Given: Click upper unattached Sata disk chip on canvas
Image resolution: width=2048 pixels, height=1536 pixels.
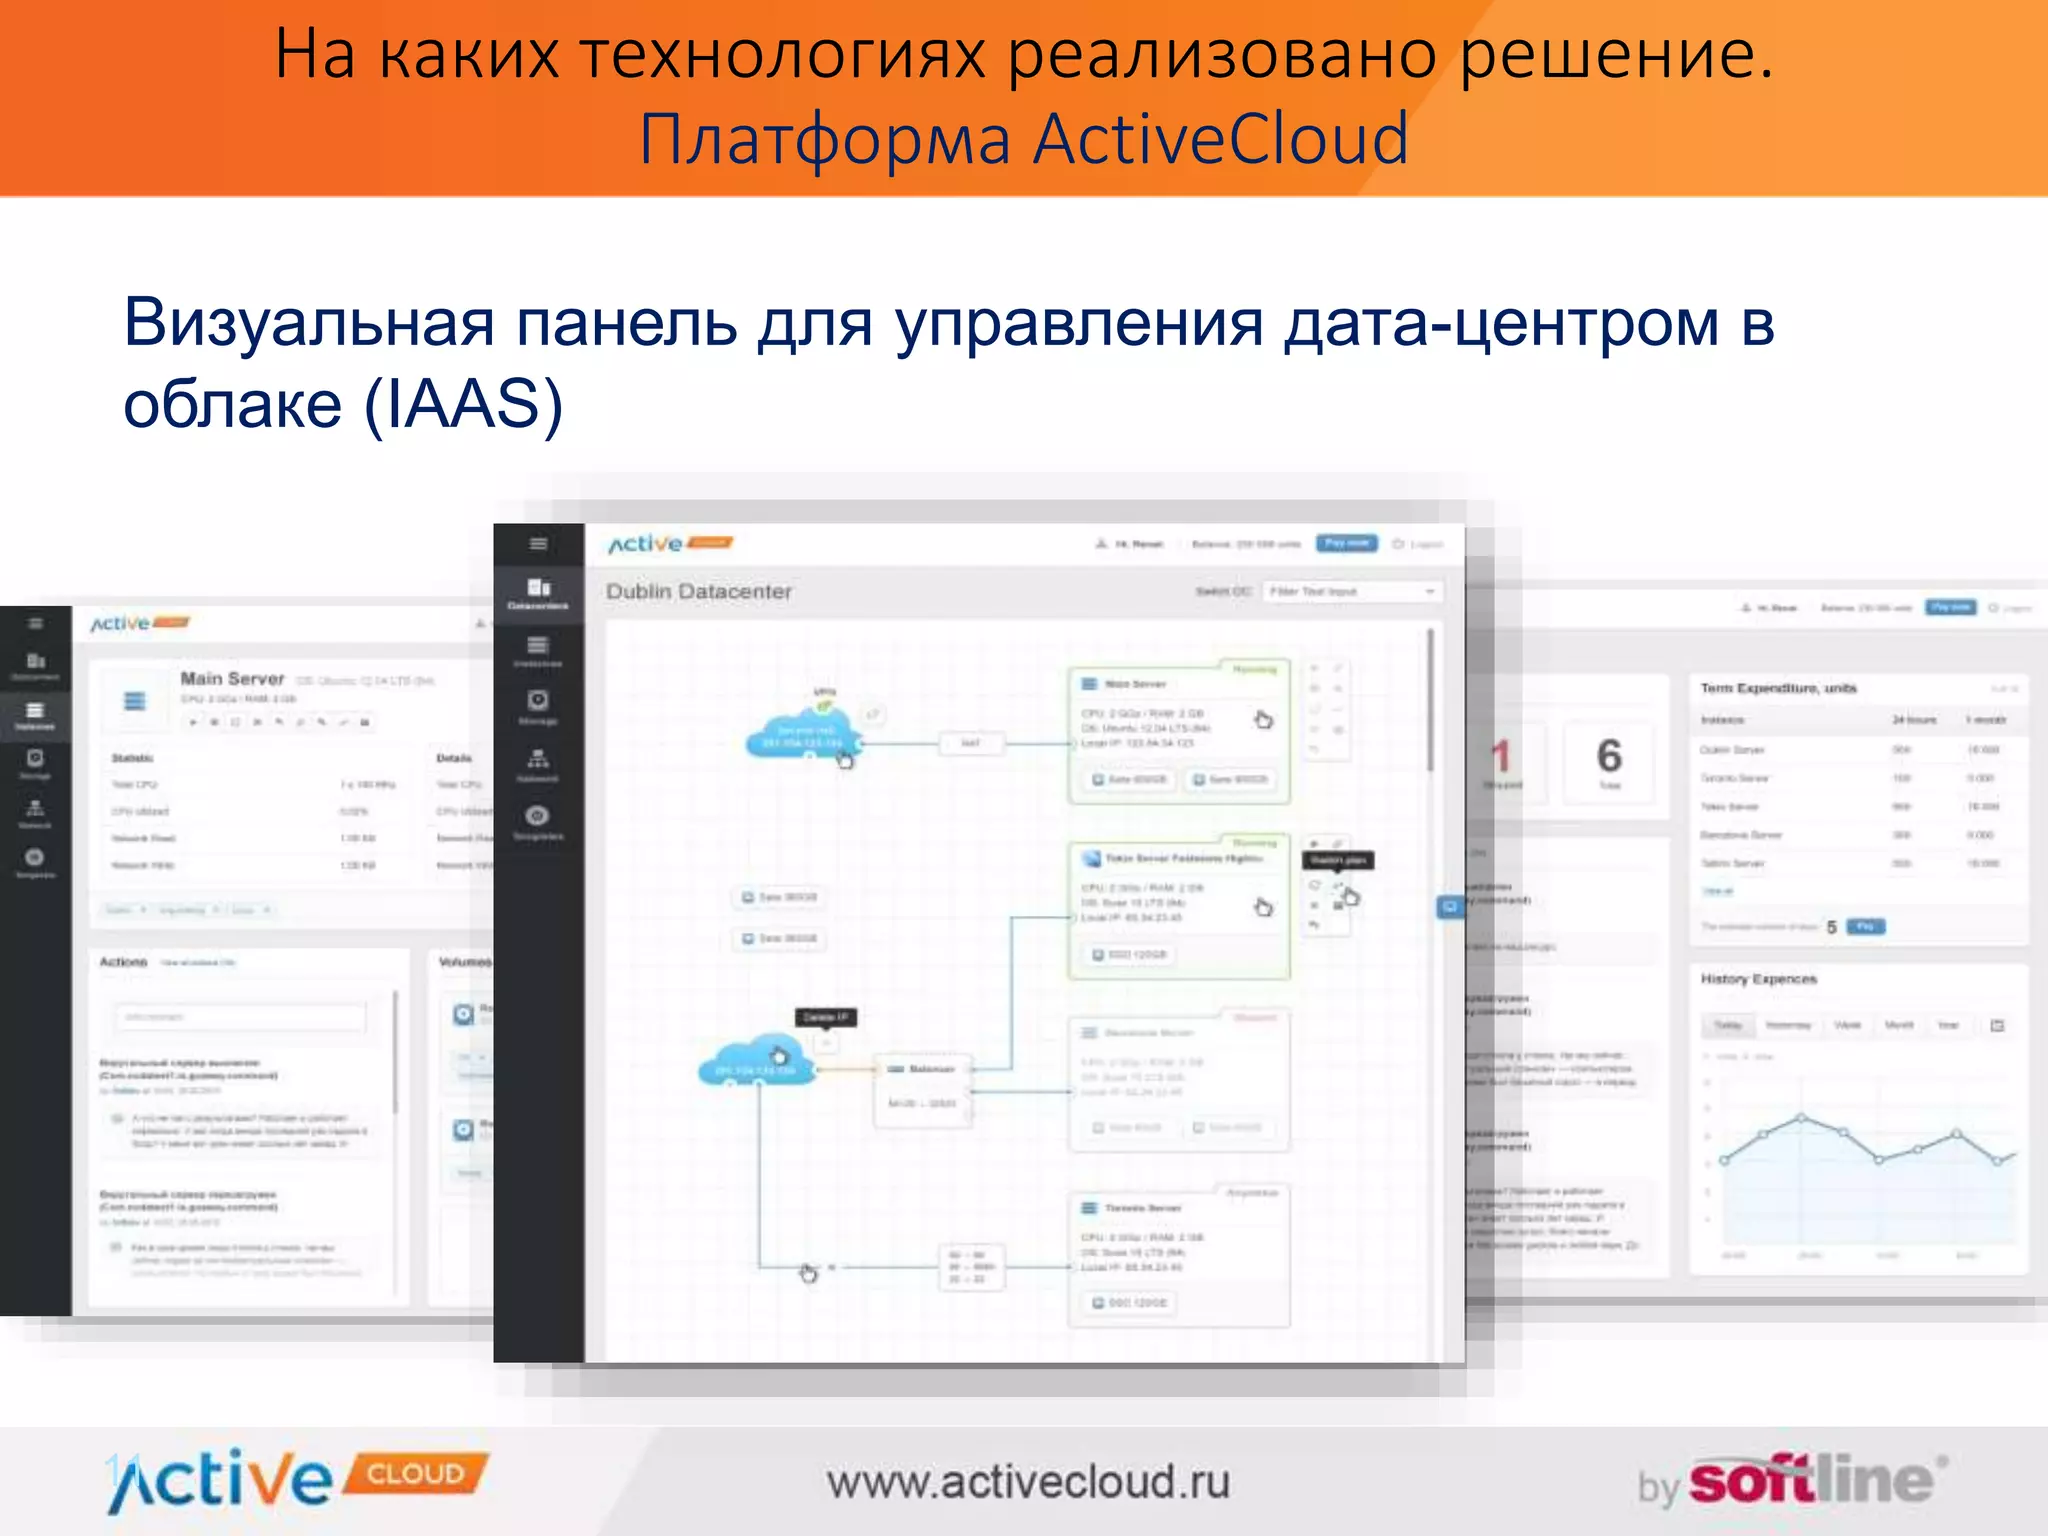Looking at the screenshot, I should point(780,897).
